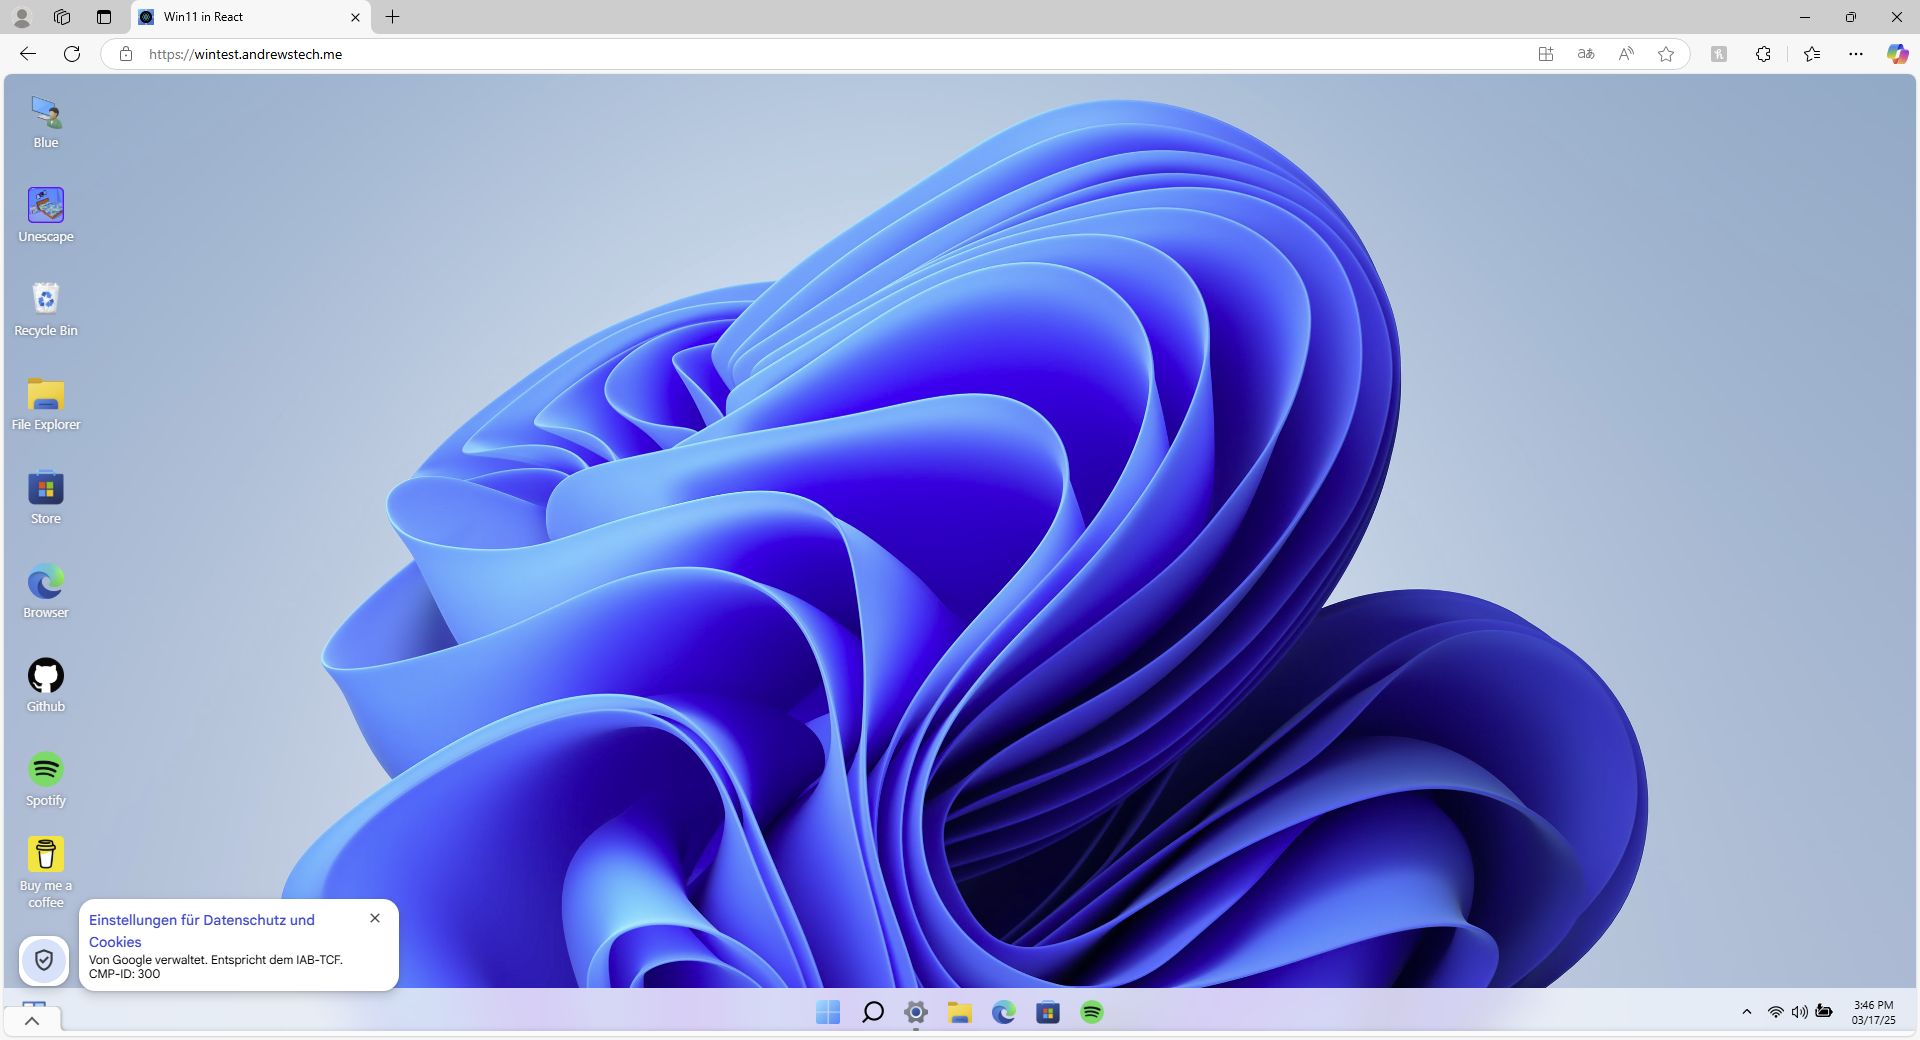Open the browser Apps icon in address bar
Viewport: 1920px width, 1040px height.
1546,54
